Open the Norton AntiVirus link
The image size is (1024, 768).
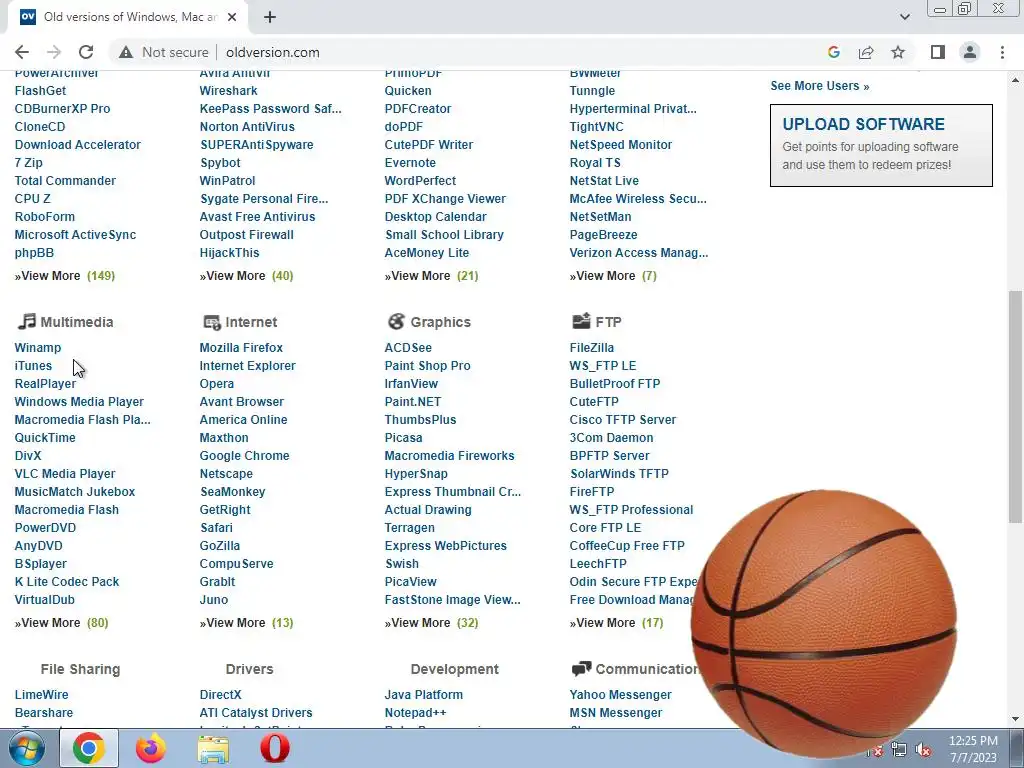click(247, 127)
